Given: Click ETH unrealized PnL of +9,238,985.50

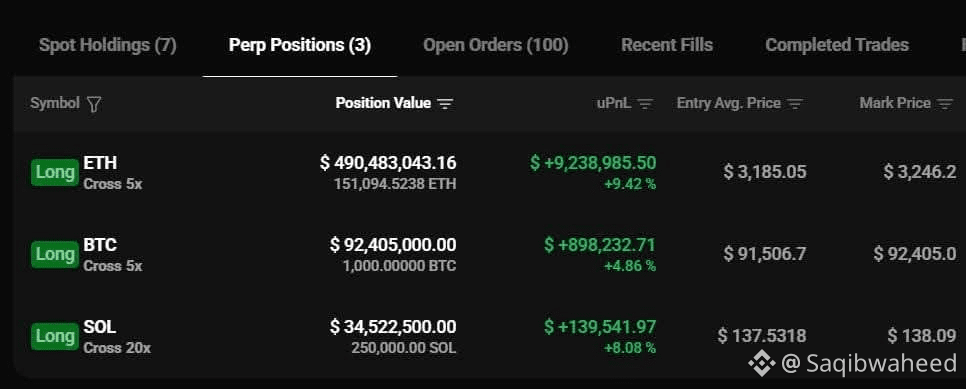Looking at the screenshot, I should click(x=593, y=163).
